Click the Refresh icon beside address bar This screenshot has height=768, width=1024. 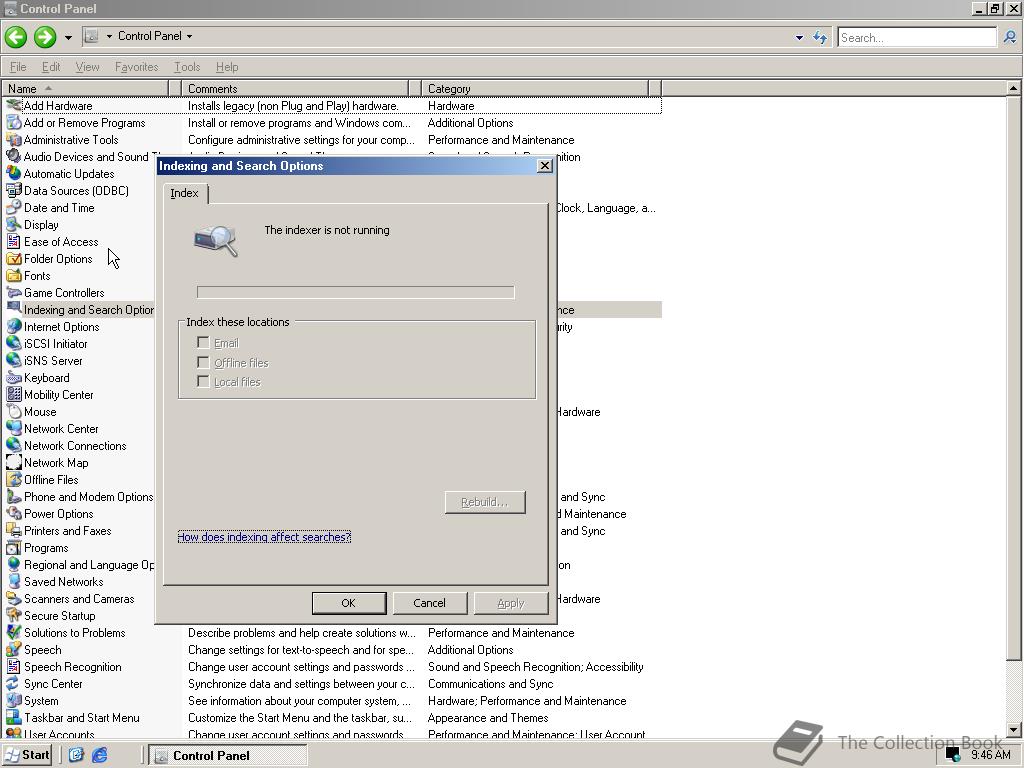click(820, 37)
